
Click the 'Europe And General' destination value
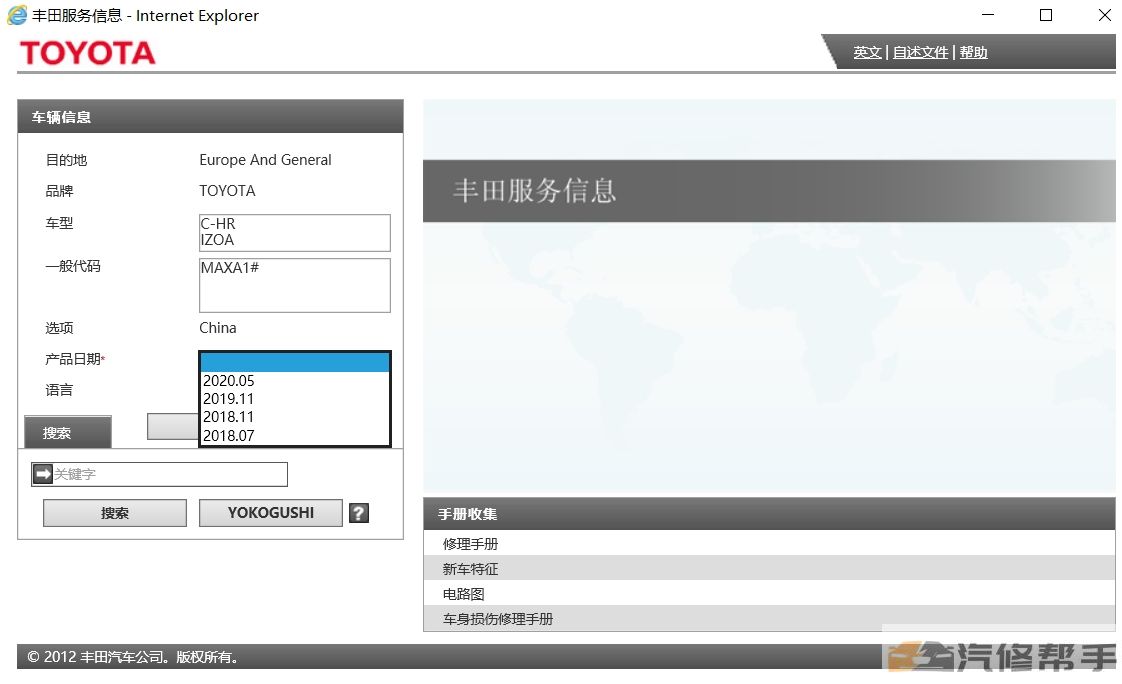(x=265, y=160)
